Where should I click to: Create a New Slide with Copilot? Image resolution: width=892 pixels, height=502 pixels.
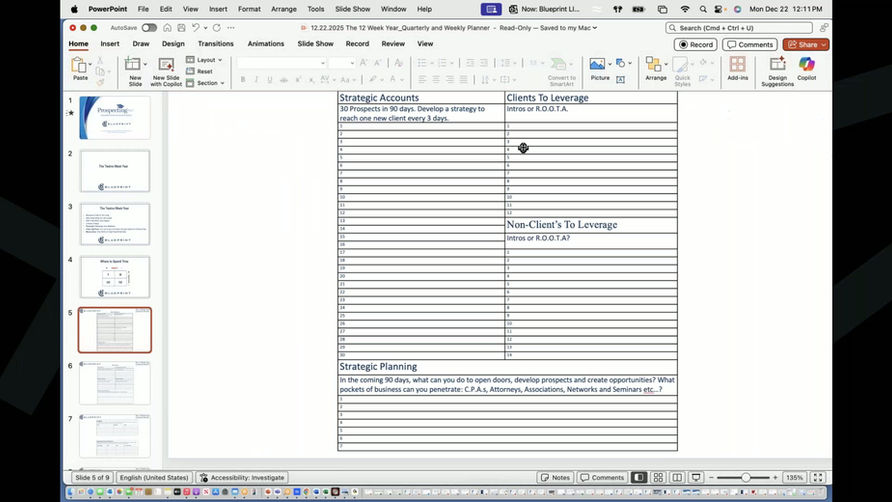[x=166, y=65]
